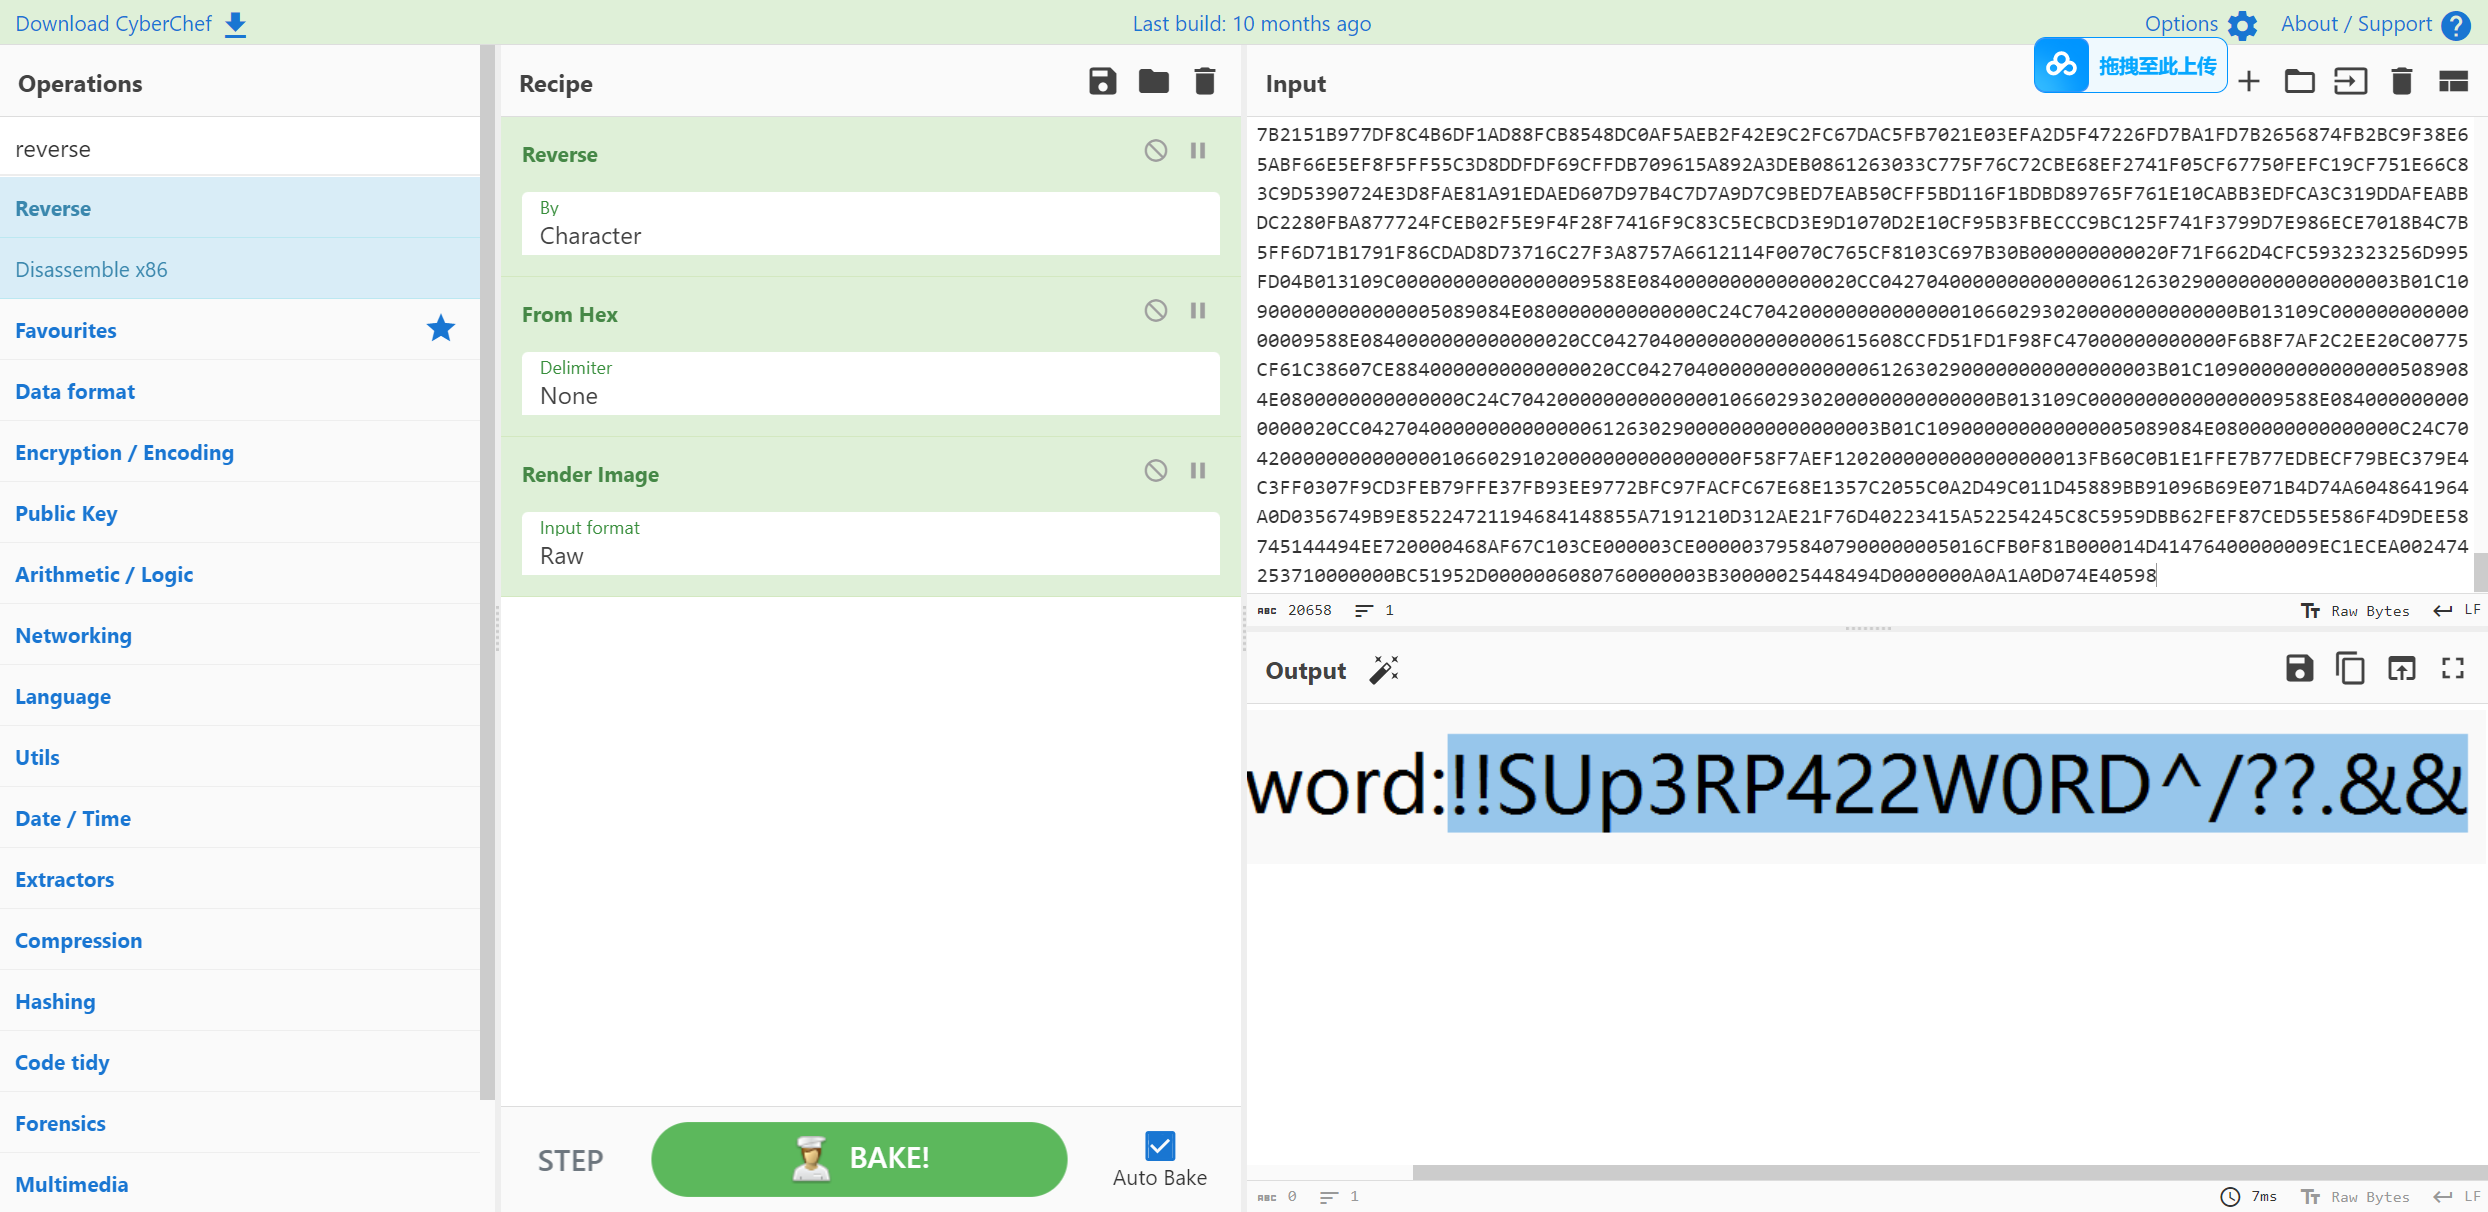Click the Load Recipe folder icon

[1154, 81]
